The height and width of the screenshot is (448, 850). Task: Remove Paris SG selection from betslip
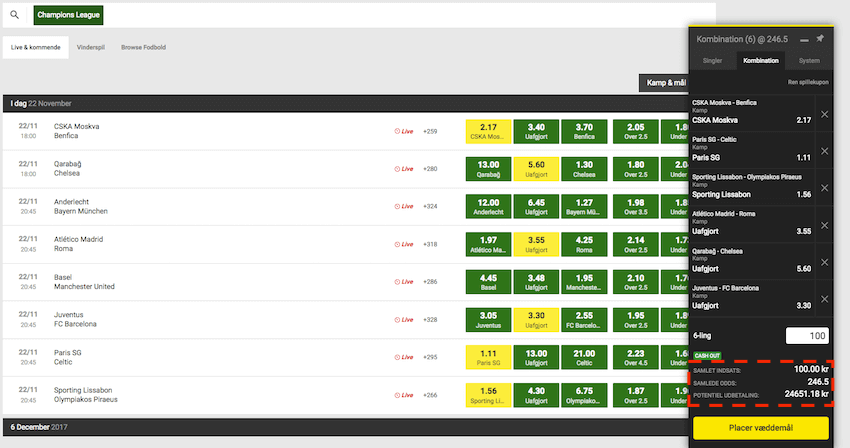pyautogui.click(x=825, y=151)
